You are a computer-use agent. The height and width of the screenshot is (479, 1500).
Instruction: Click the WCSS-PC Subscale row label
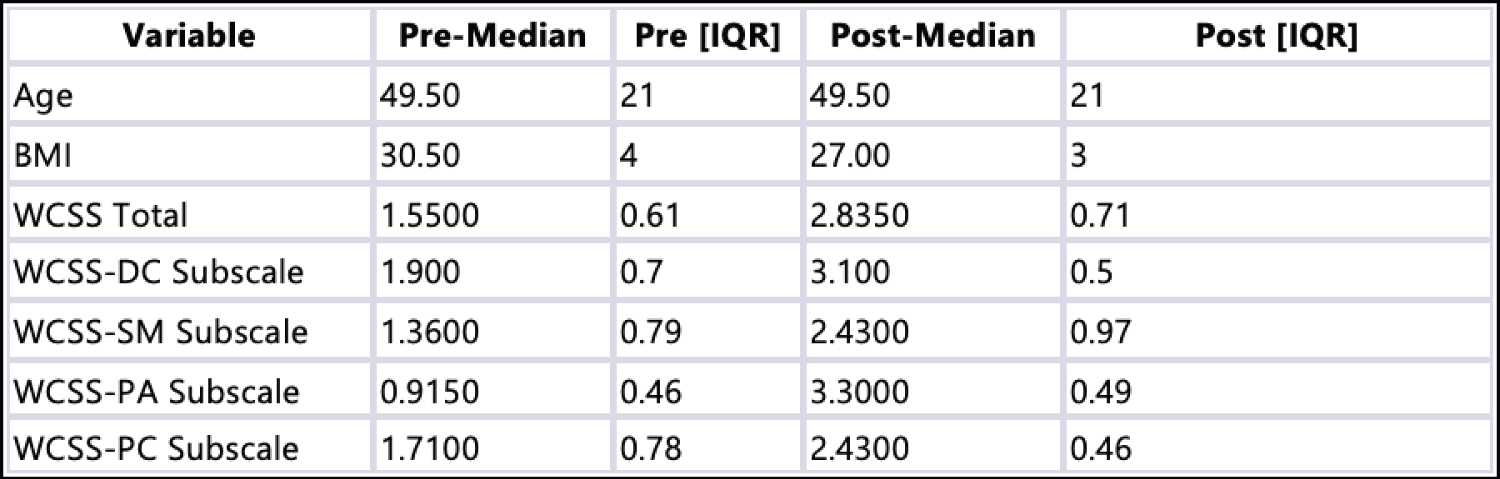(x=157, y=448)
